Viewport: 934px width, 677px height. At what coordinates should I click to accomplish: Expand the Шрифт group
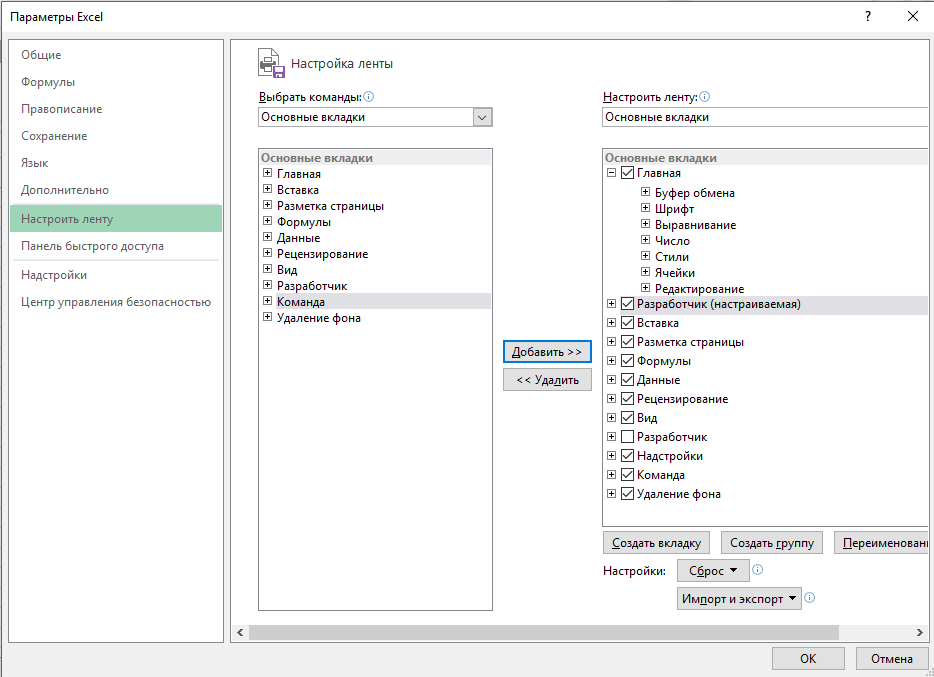(645, 209)
